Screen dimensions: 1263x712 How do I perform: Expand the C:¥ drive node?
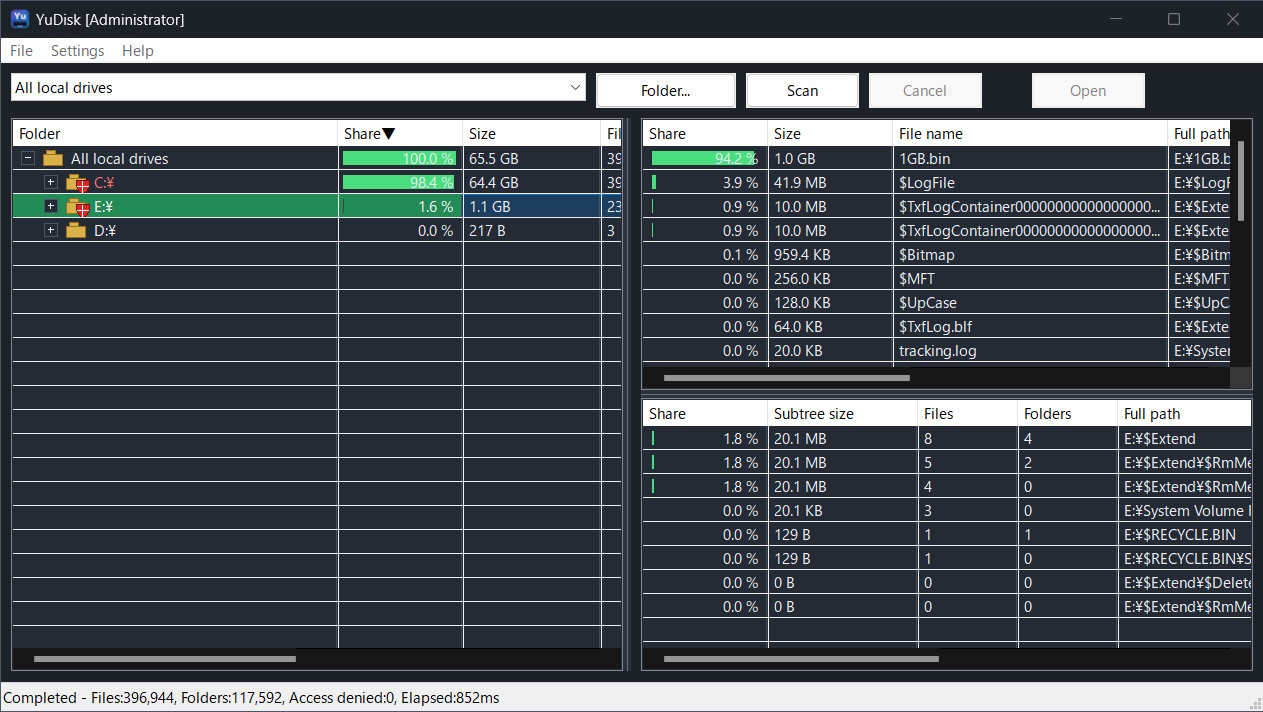(51, 182)
